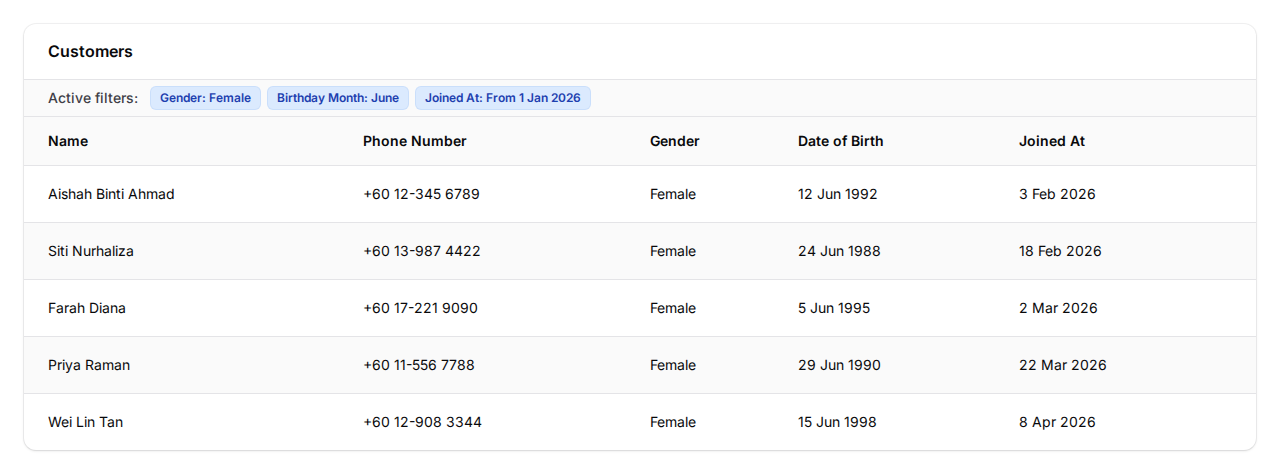The height and width of the screenshot is (474, 1280).
Task: Click the Gender: Female filter chip
Action: point(205,98)
